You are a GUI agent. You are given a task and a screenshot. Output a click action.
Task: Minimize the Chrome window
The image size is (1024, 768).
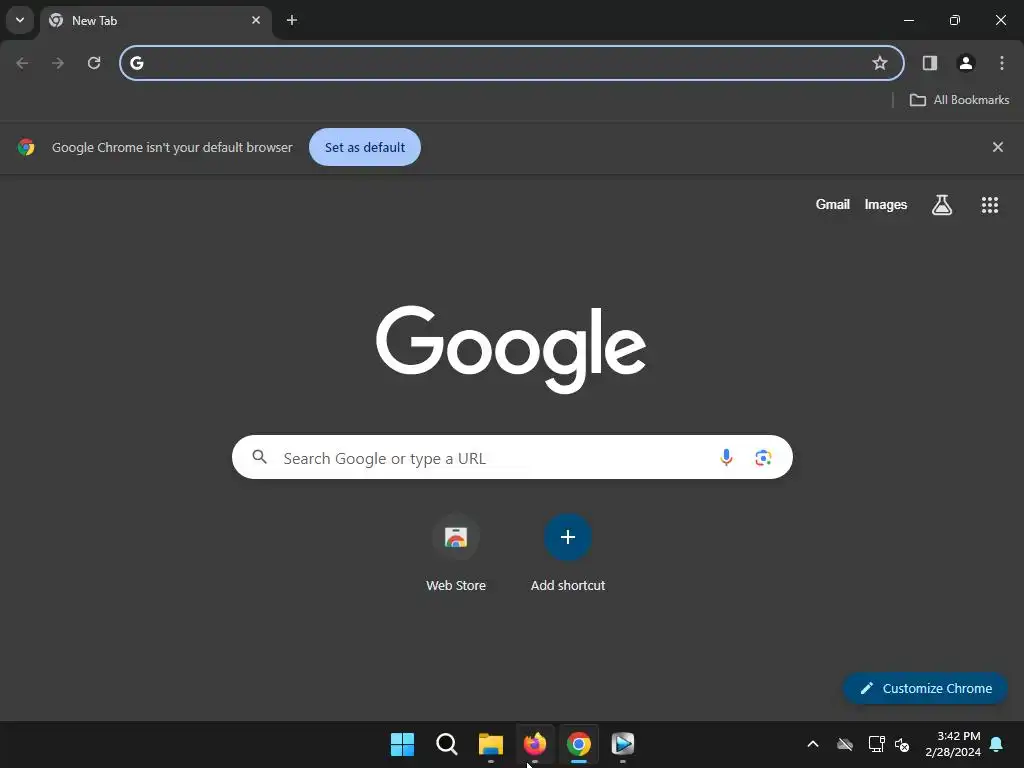(x=908, y=20)
